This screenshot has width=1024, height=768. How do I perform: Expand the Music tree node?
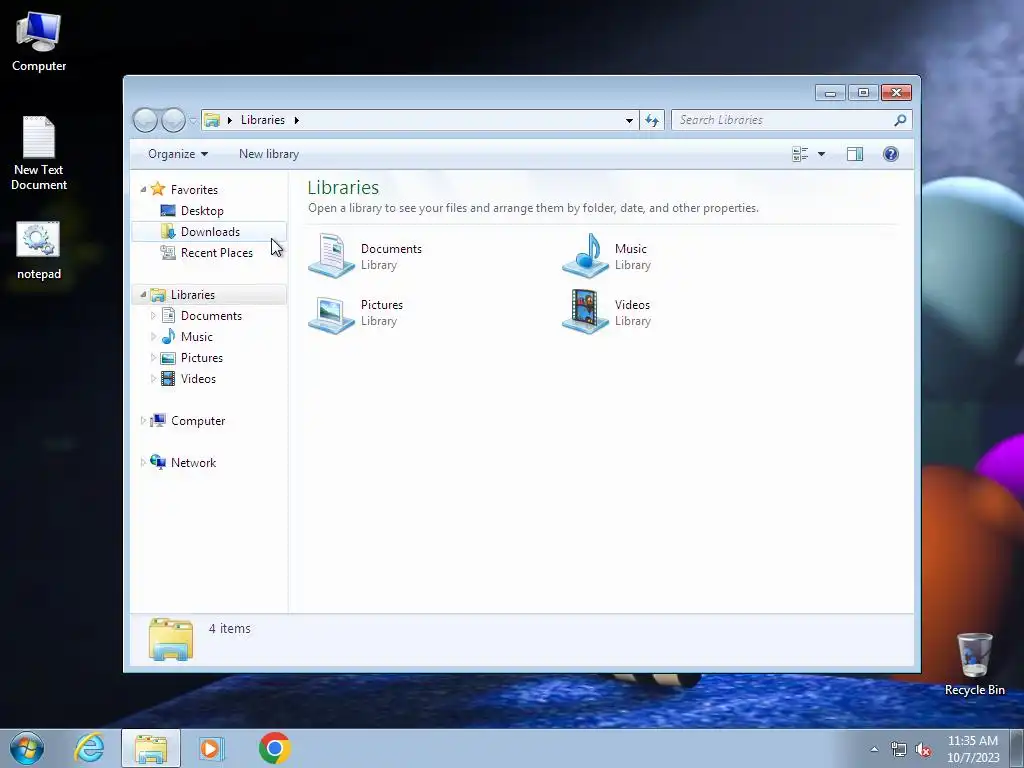153,337
